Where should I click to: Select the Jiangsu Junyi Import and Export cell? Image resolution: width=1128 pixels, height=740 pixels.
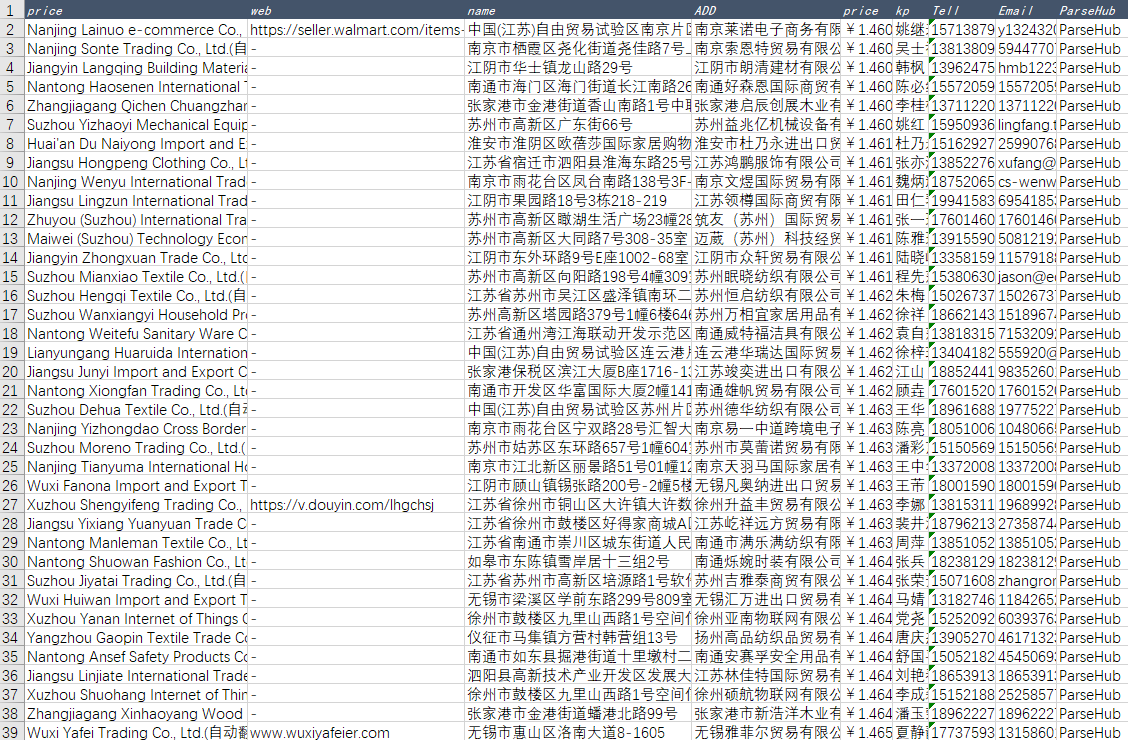[x=136, y=371]
